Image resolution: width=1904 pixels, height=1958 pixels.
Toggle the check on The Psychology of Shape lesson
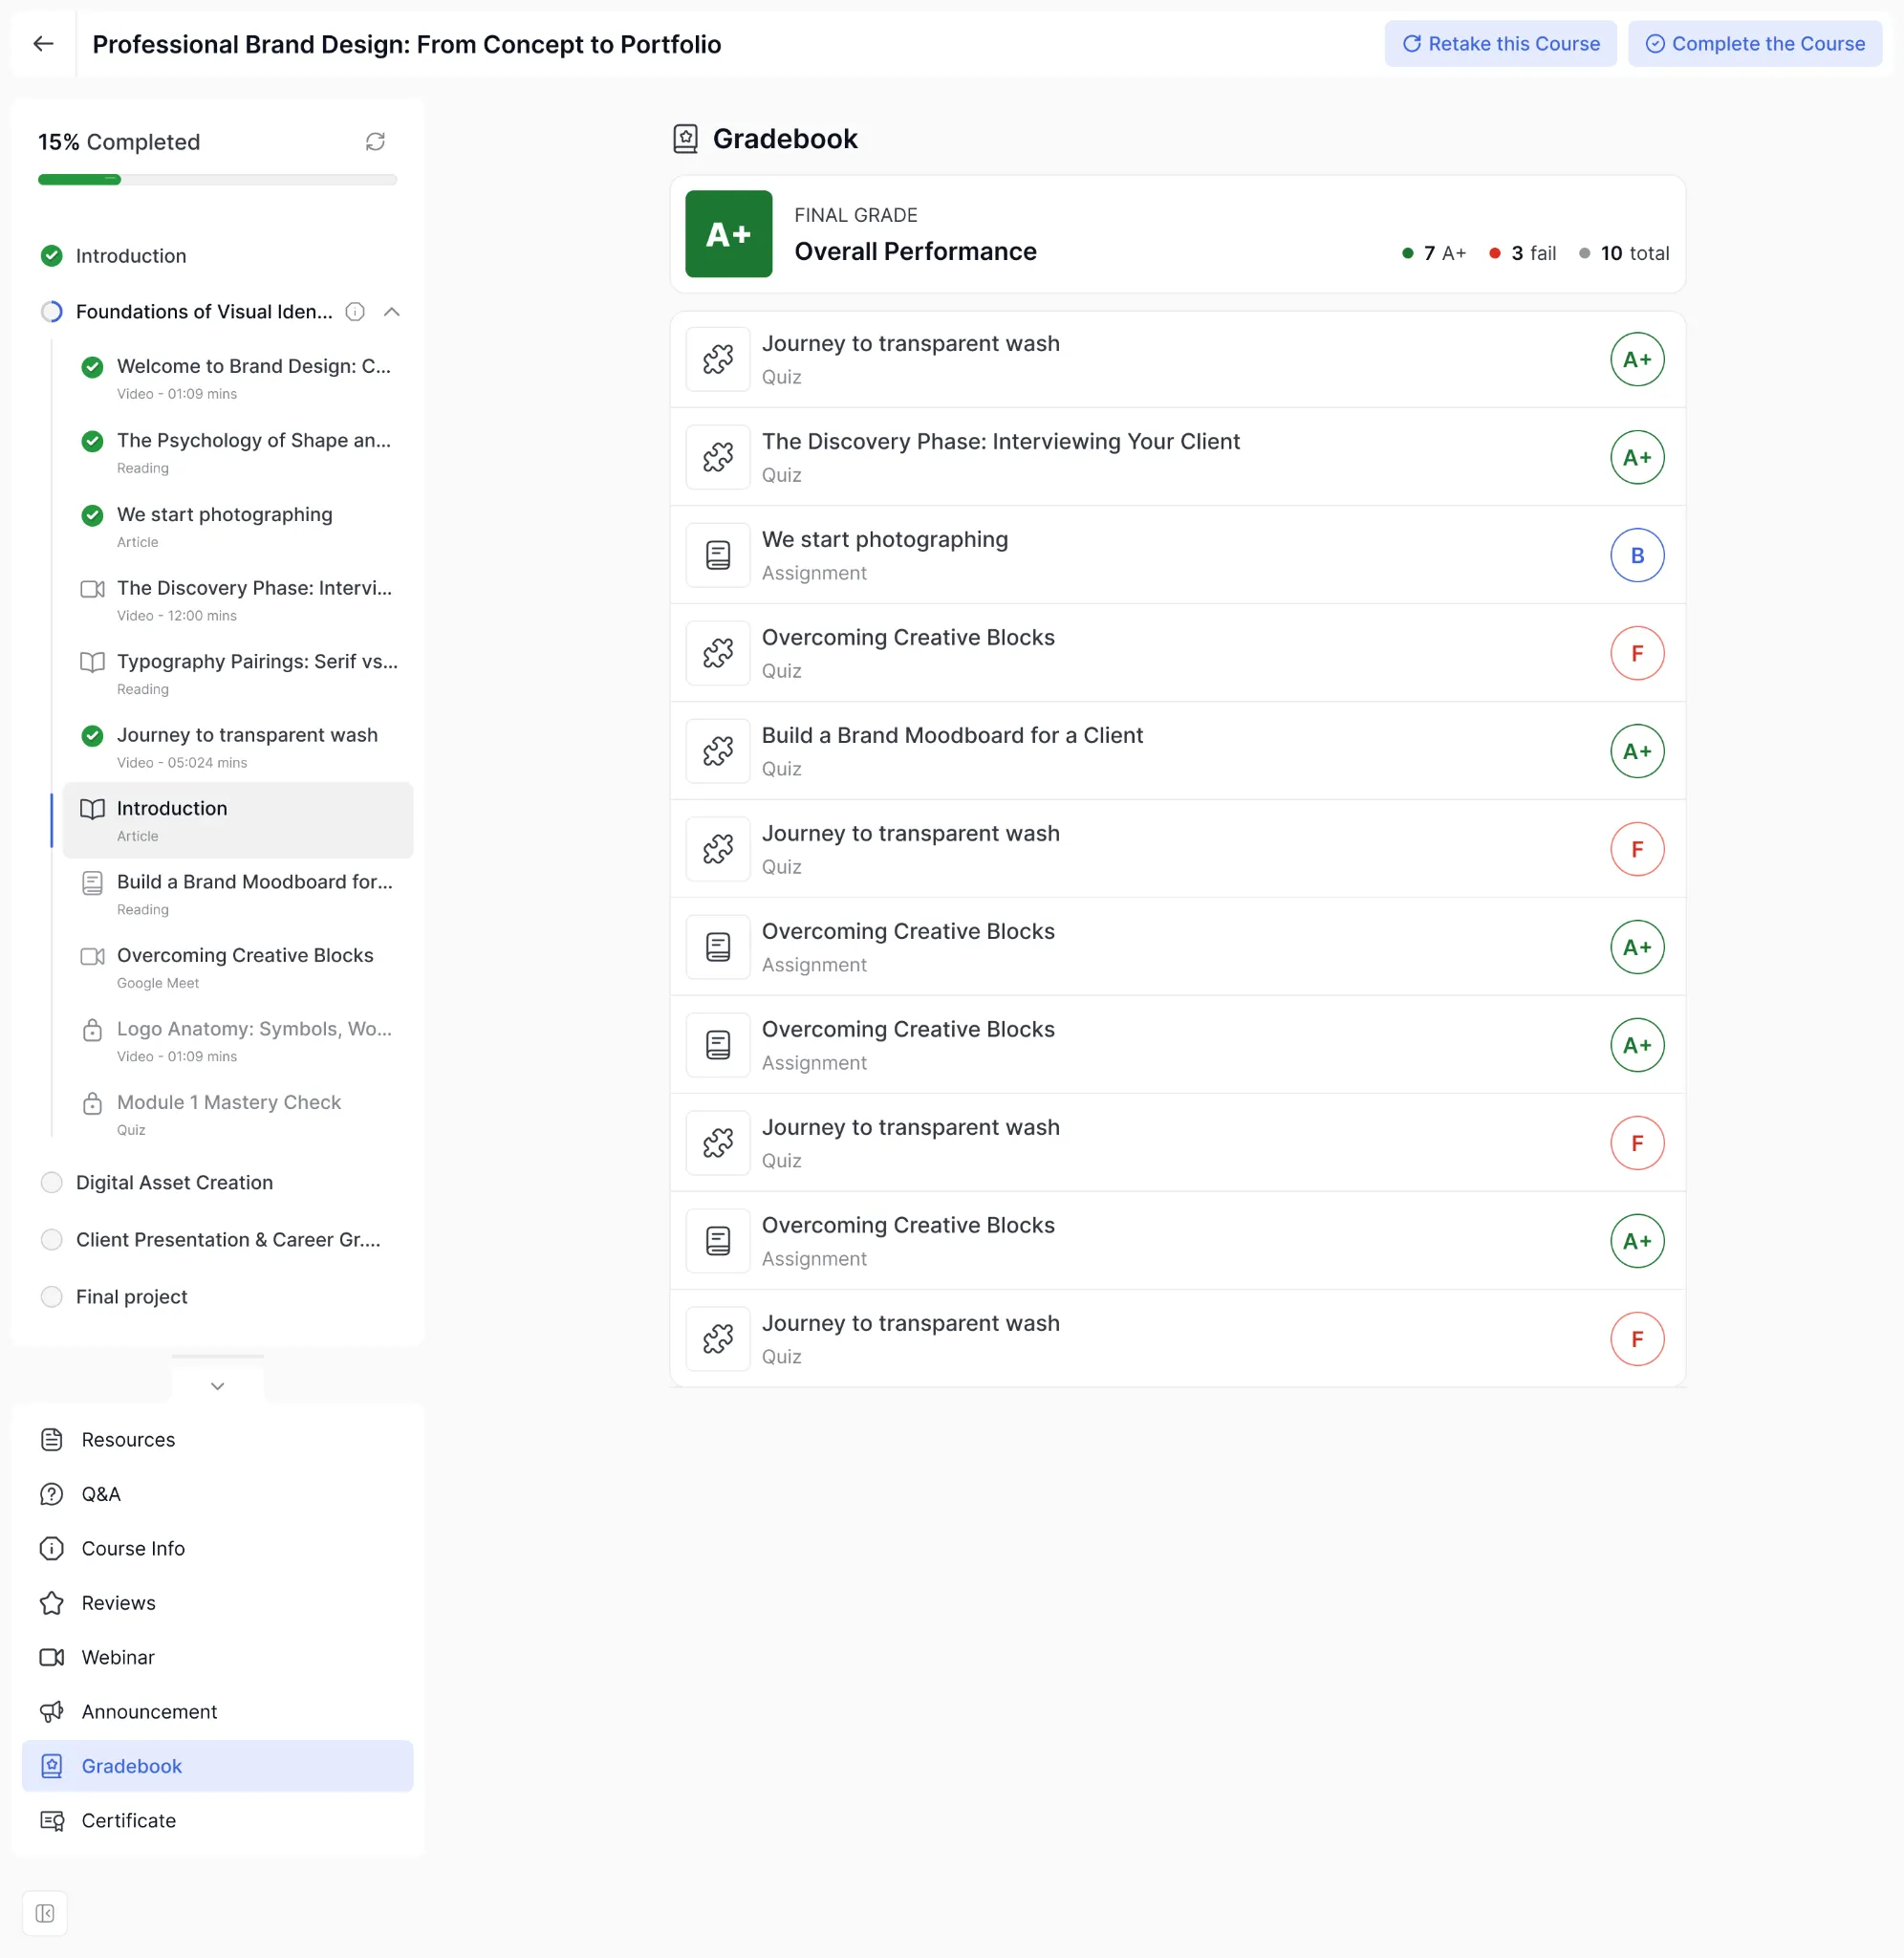coord(92,441)
